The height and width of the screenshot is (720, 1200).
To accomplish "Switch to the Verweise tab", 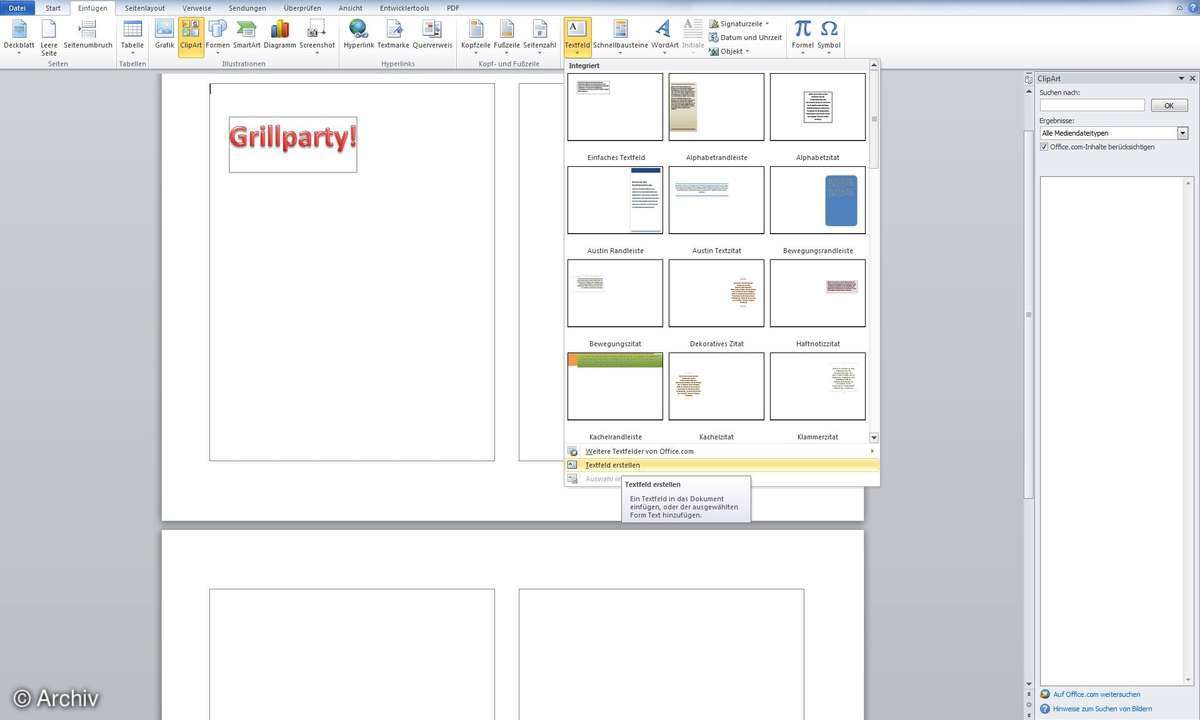I will 196,8.
